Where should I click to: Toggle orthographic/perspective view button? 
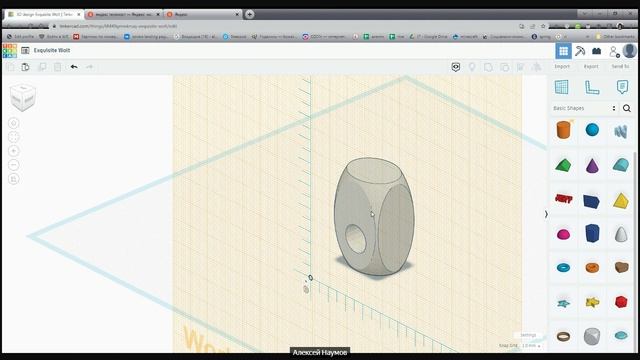(x=14, y=179)
